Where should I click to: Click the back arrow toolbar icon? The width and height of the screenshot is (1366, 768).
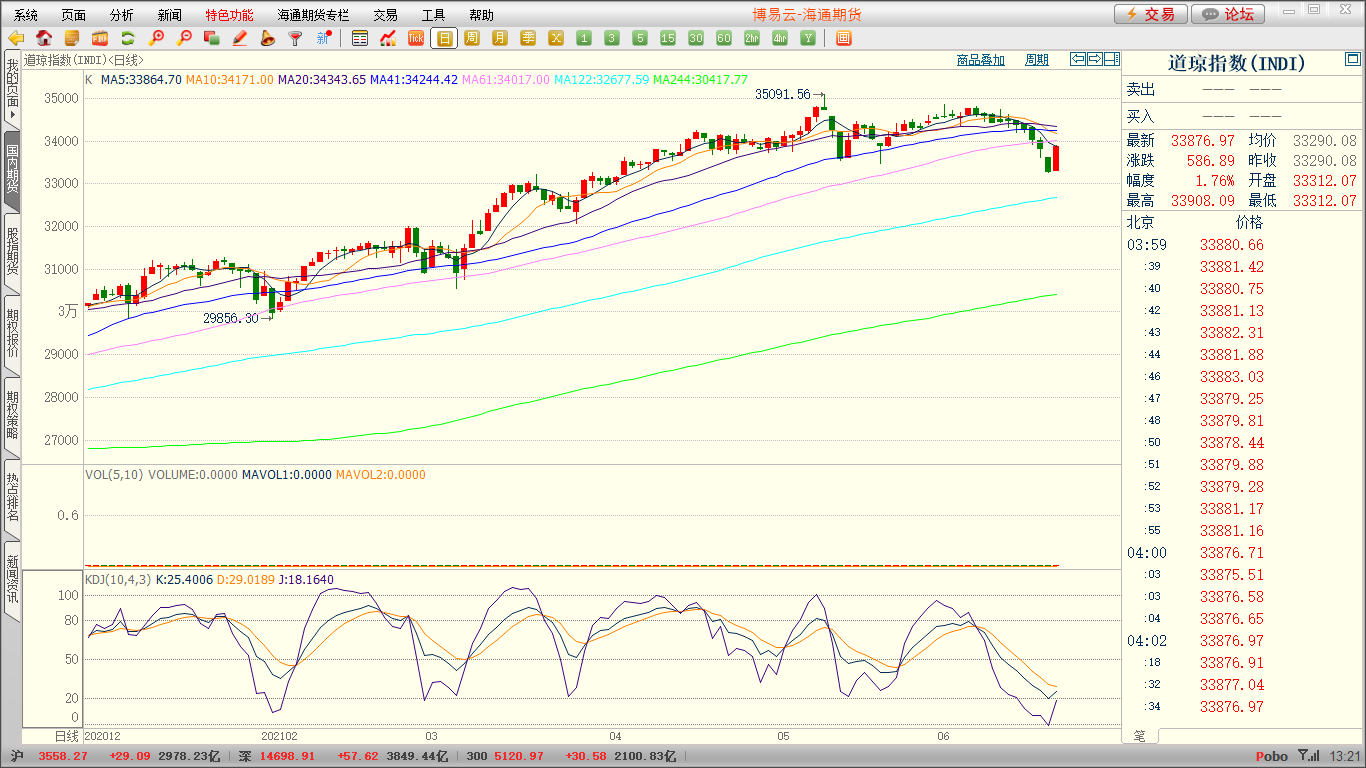pos(16,38)
